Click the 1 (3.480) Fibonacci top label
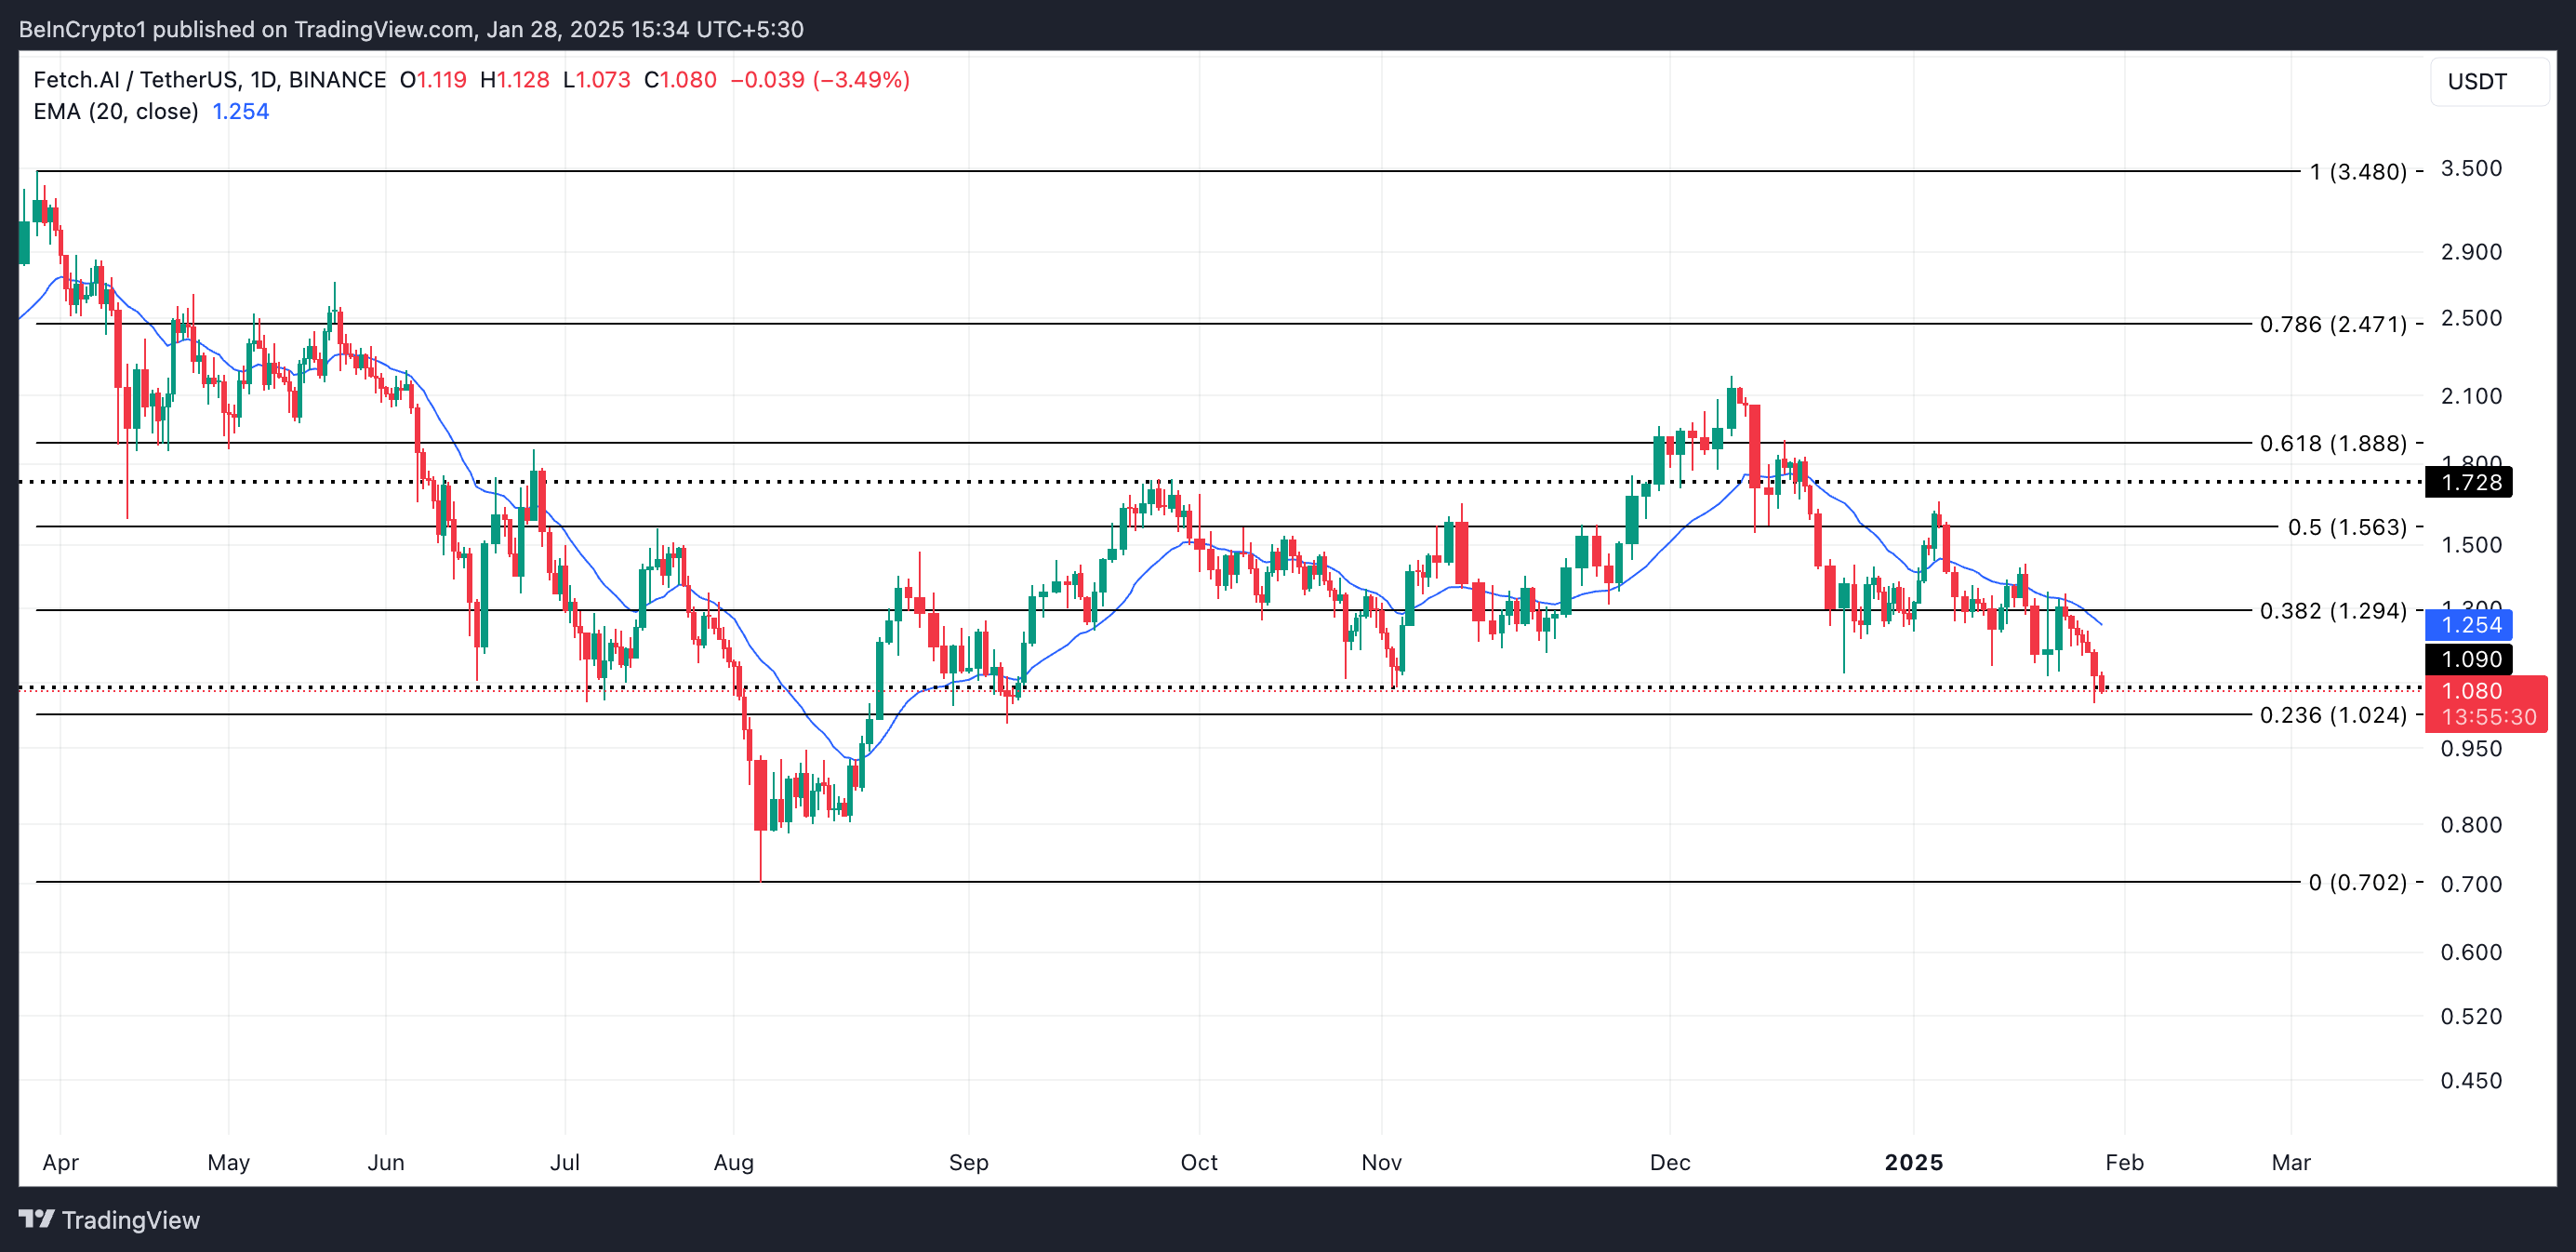The image size is (2576, 1252). 2357,172
